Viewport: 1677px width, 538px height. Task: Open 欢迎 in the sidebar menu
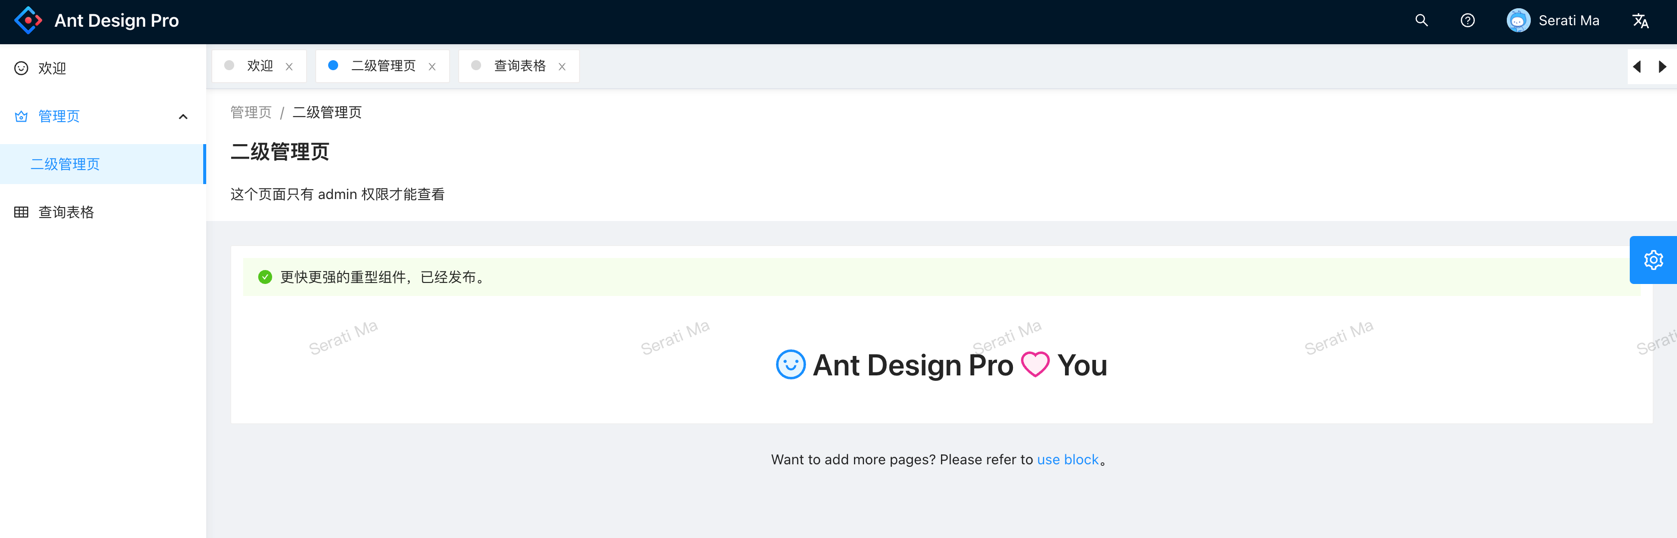103,68
